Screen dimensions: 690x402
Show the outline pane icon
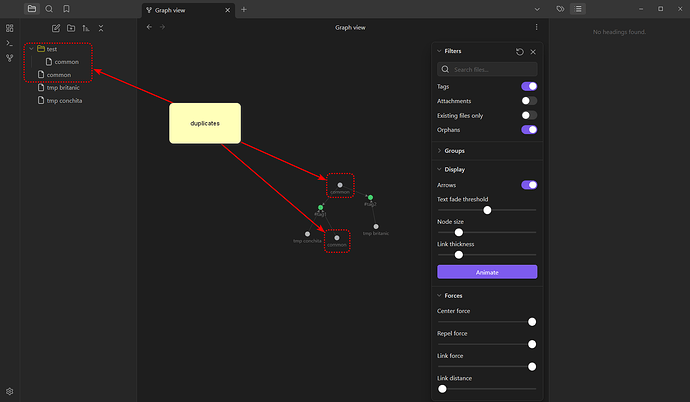pos(578,9)
